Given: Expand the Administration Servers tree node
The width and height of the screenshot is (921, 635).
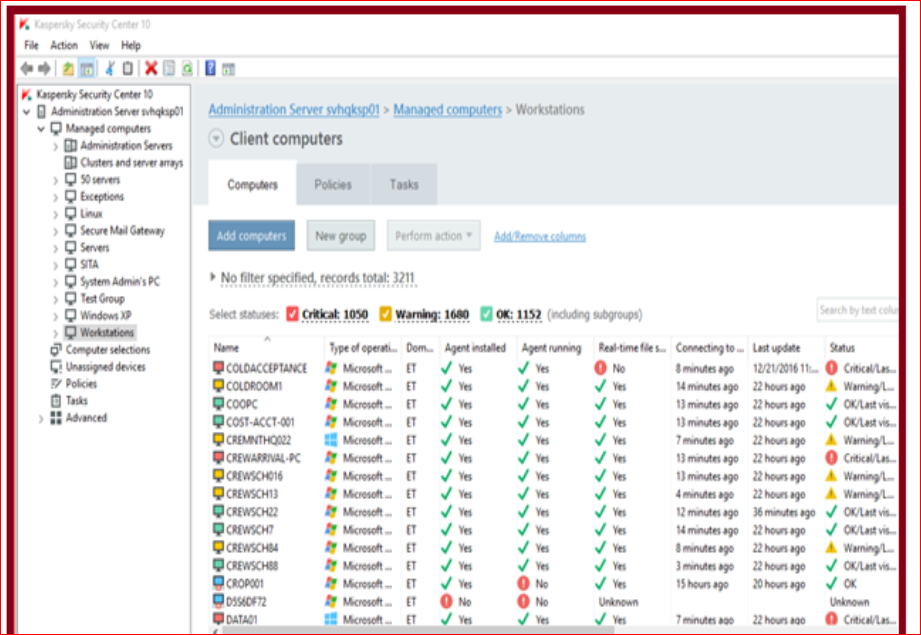Looking at the screenshot, I should (56, 146).
